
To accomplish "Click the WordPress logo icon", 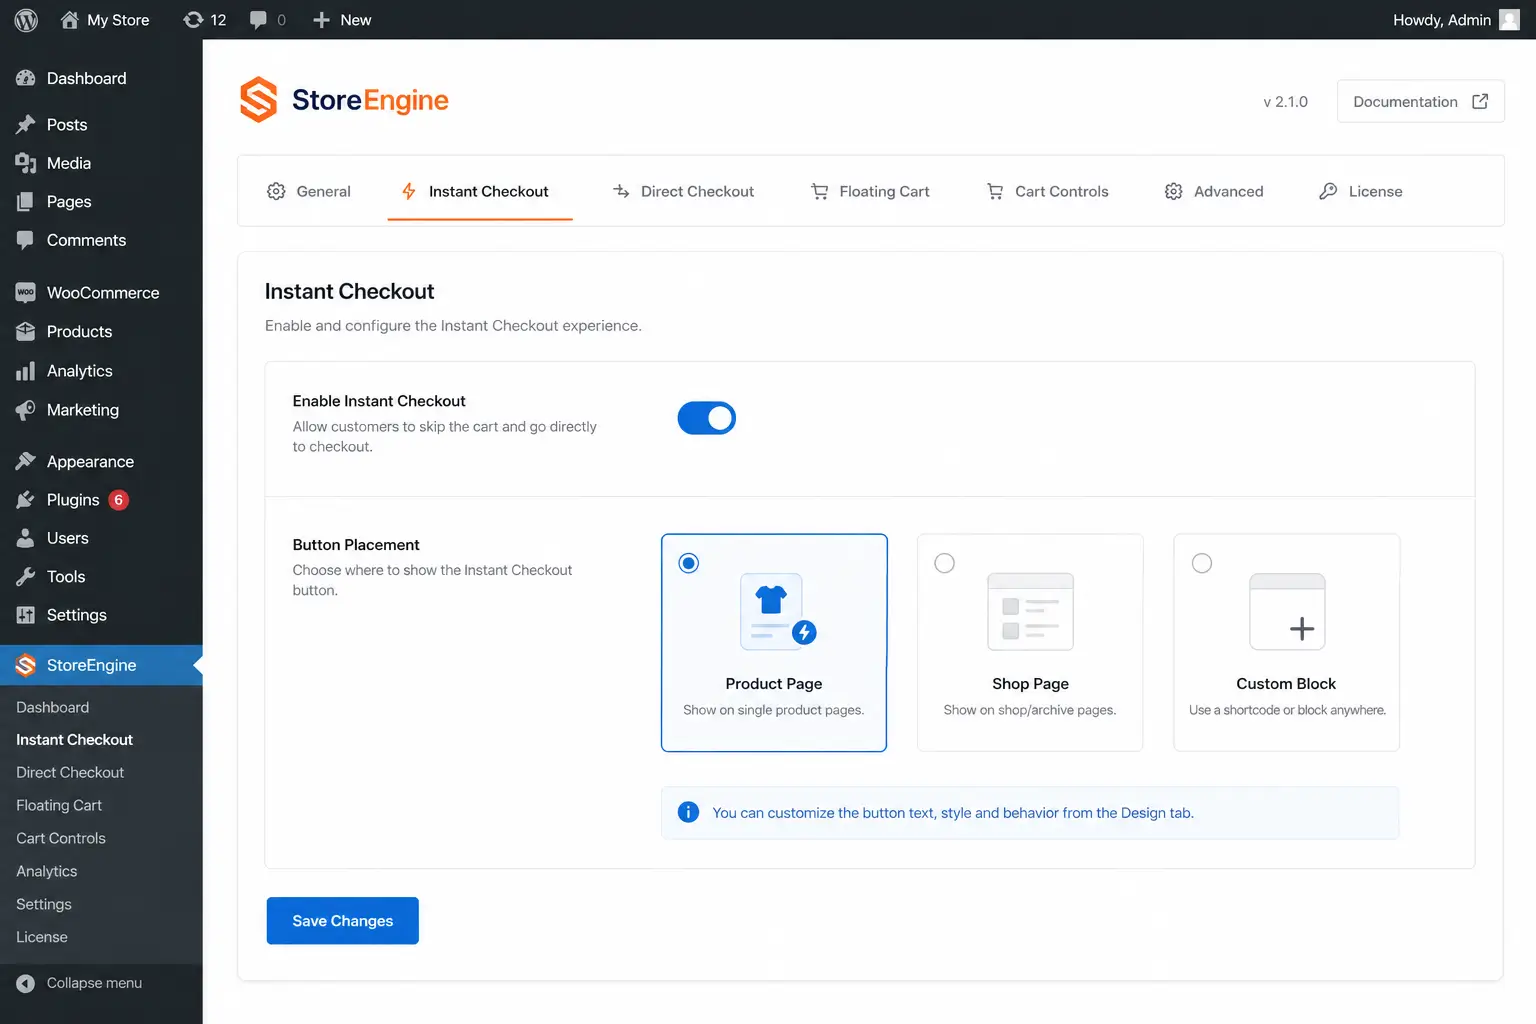I will [x=26, y=20].
